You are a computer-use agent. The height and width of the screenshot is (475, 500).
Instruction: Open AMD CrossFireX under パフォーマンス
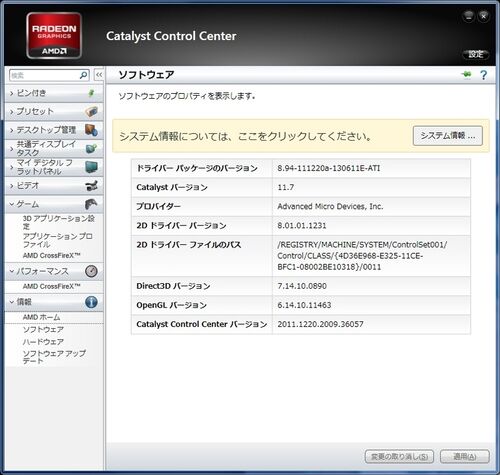[x=52, y=286]
